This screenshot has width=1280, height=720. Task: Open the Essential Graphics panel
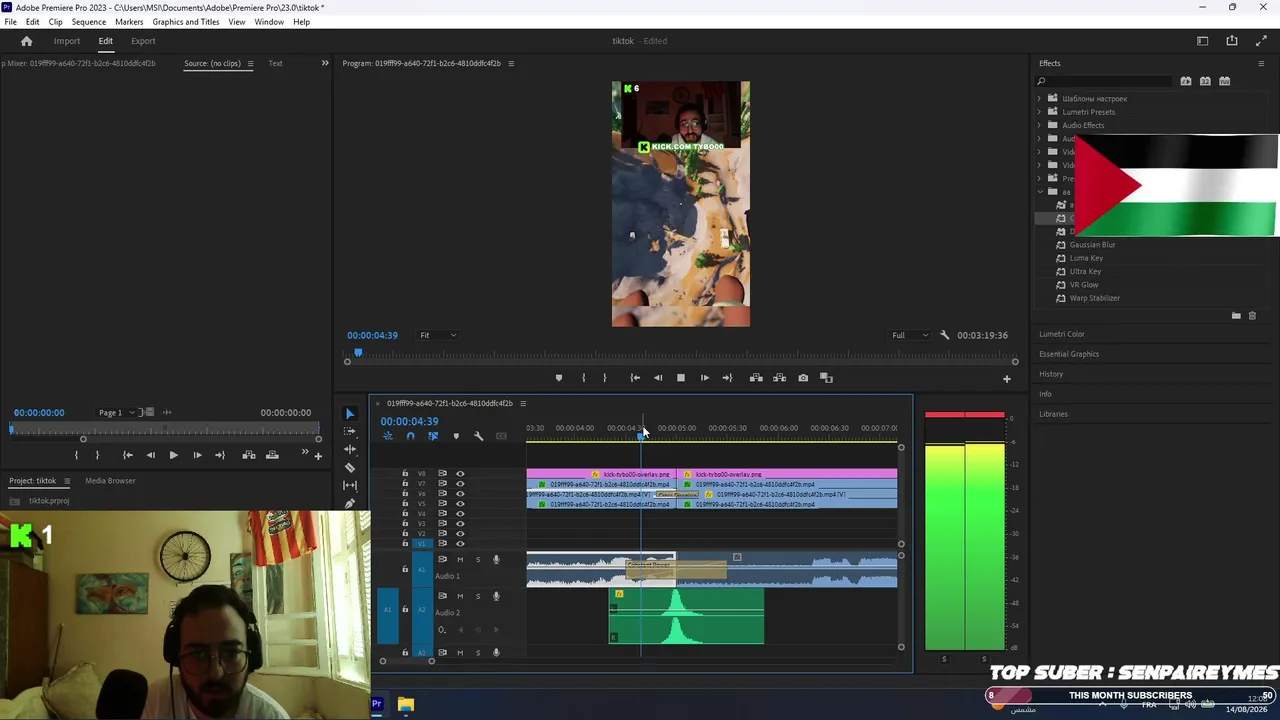pos(1069,354)
